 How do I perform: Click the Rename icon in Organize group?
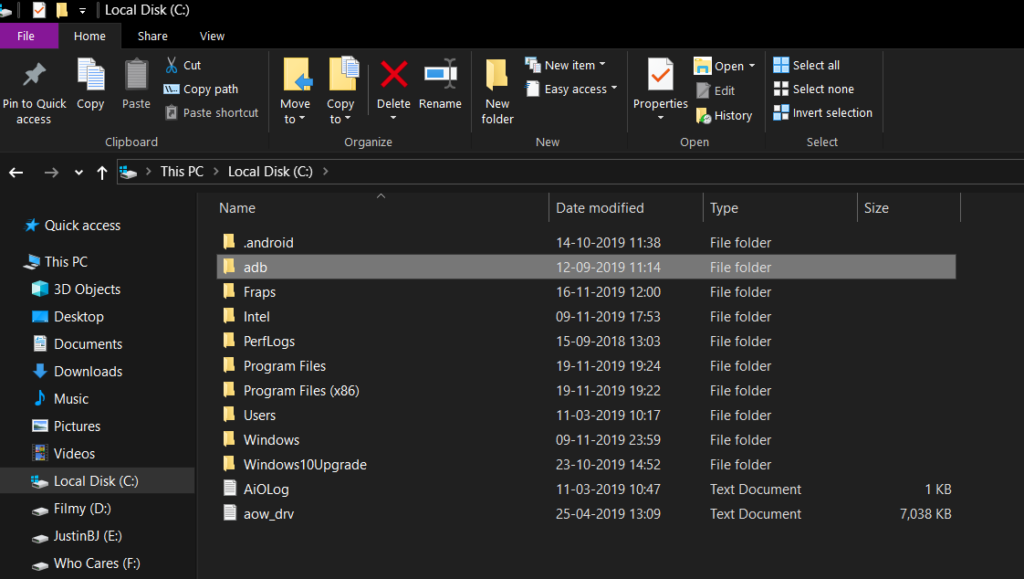point(440,76)
